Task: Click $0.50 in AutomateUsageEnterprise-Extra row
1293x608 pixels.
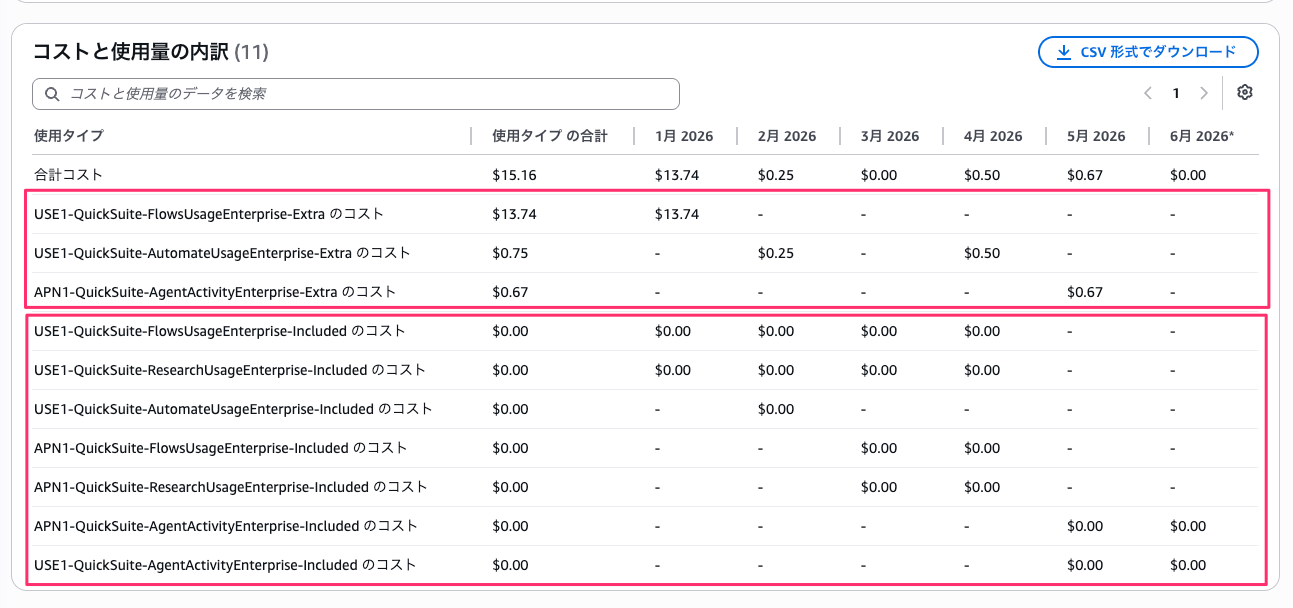Action: click(982, 253)
